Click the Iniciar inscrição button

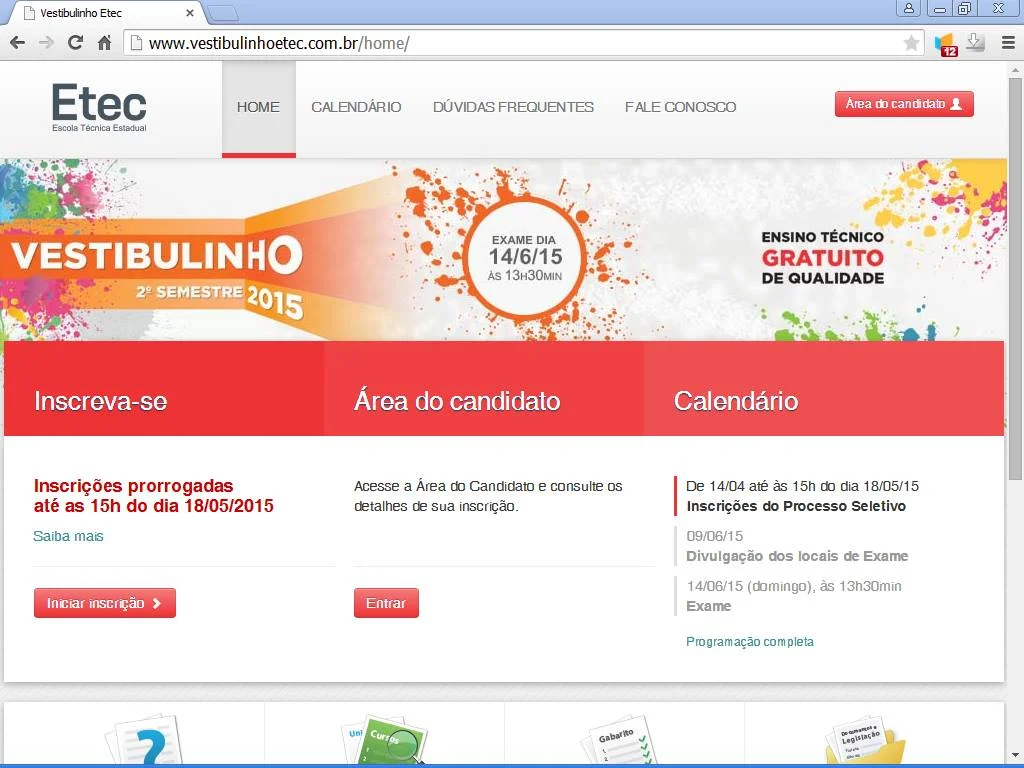pos(104,603)
